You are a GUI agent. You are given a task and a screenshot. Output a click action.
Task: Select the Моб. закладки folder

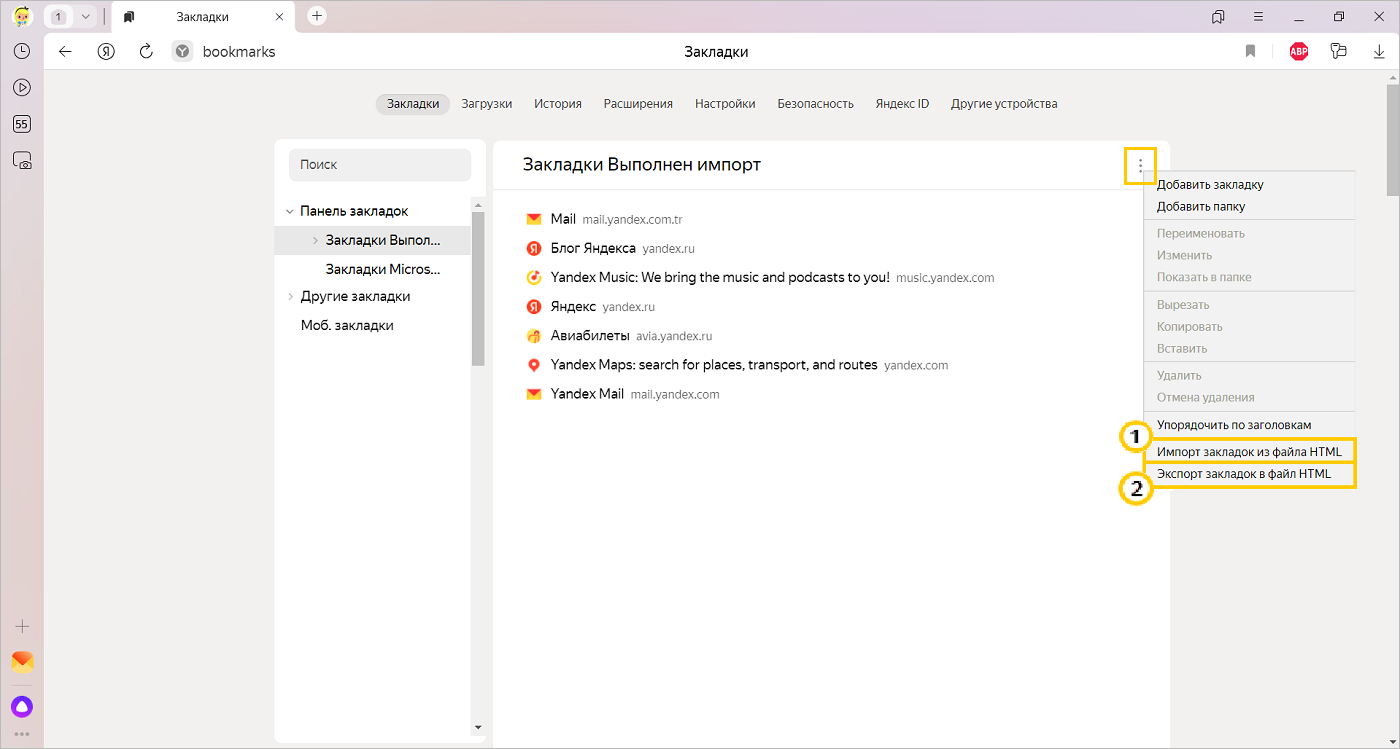click(347, 326)
